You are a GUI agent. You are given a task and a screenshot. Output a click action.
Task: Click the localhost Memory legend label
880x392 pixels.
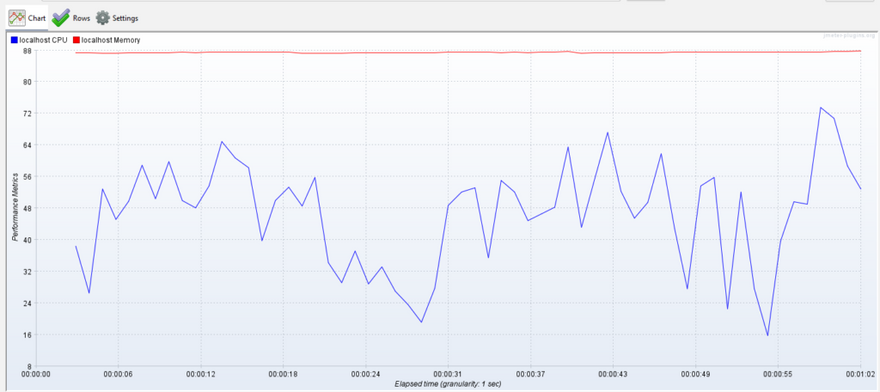(111, 40)
